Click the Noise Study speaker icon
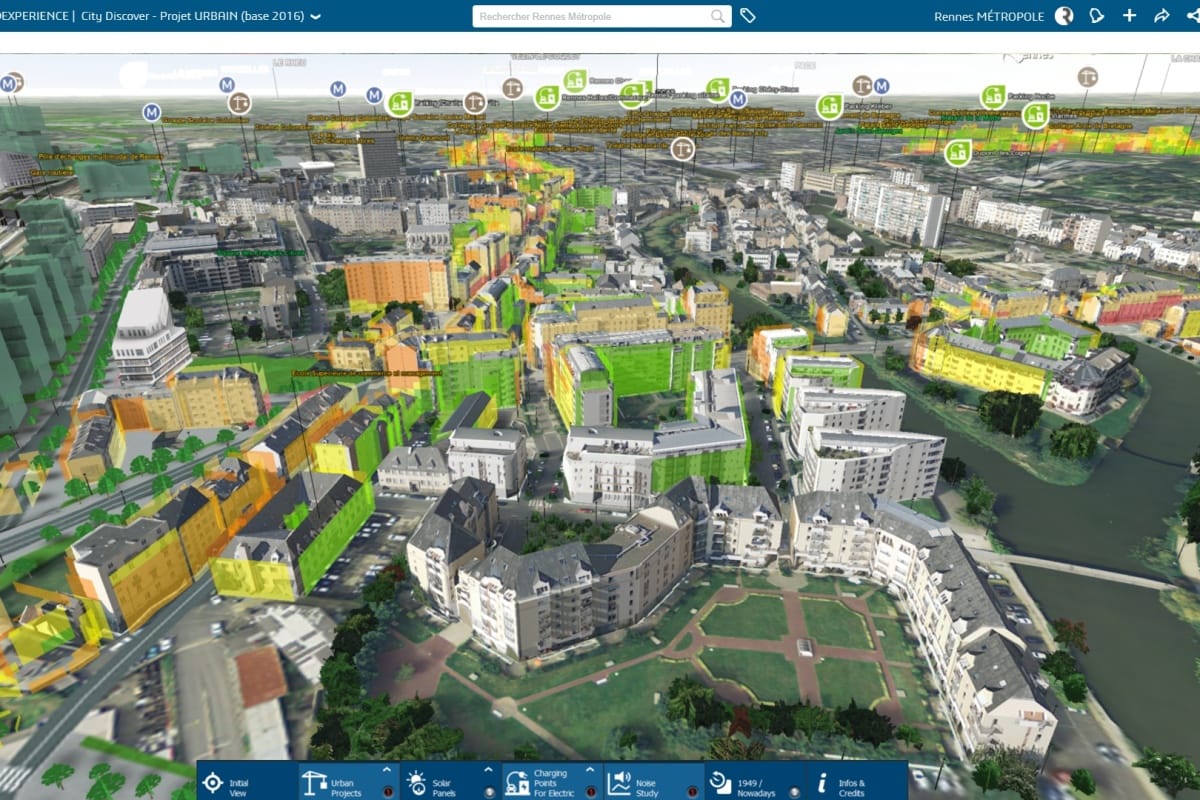This screenshot has height=800, width=1200. click(x=619, y=782)
